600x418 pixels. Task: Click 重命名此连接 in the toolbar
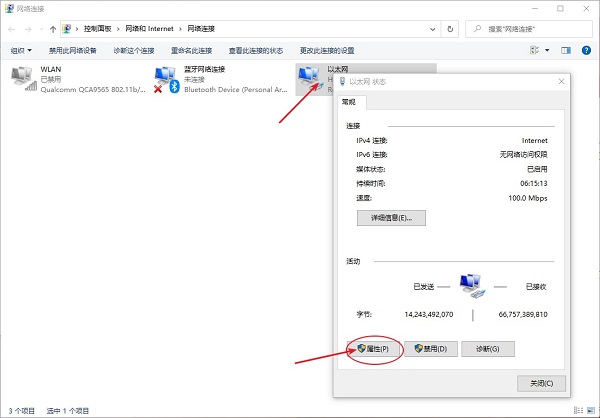coord(191,51)
